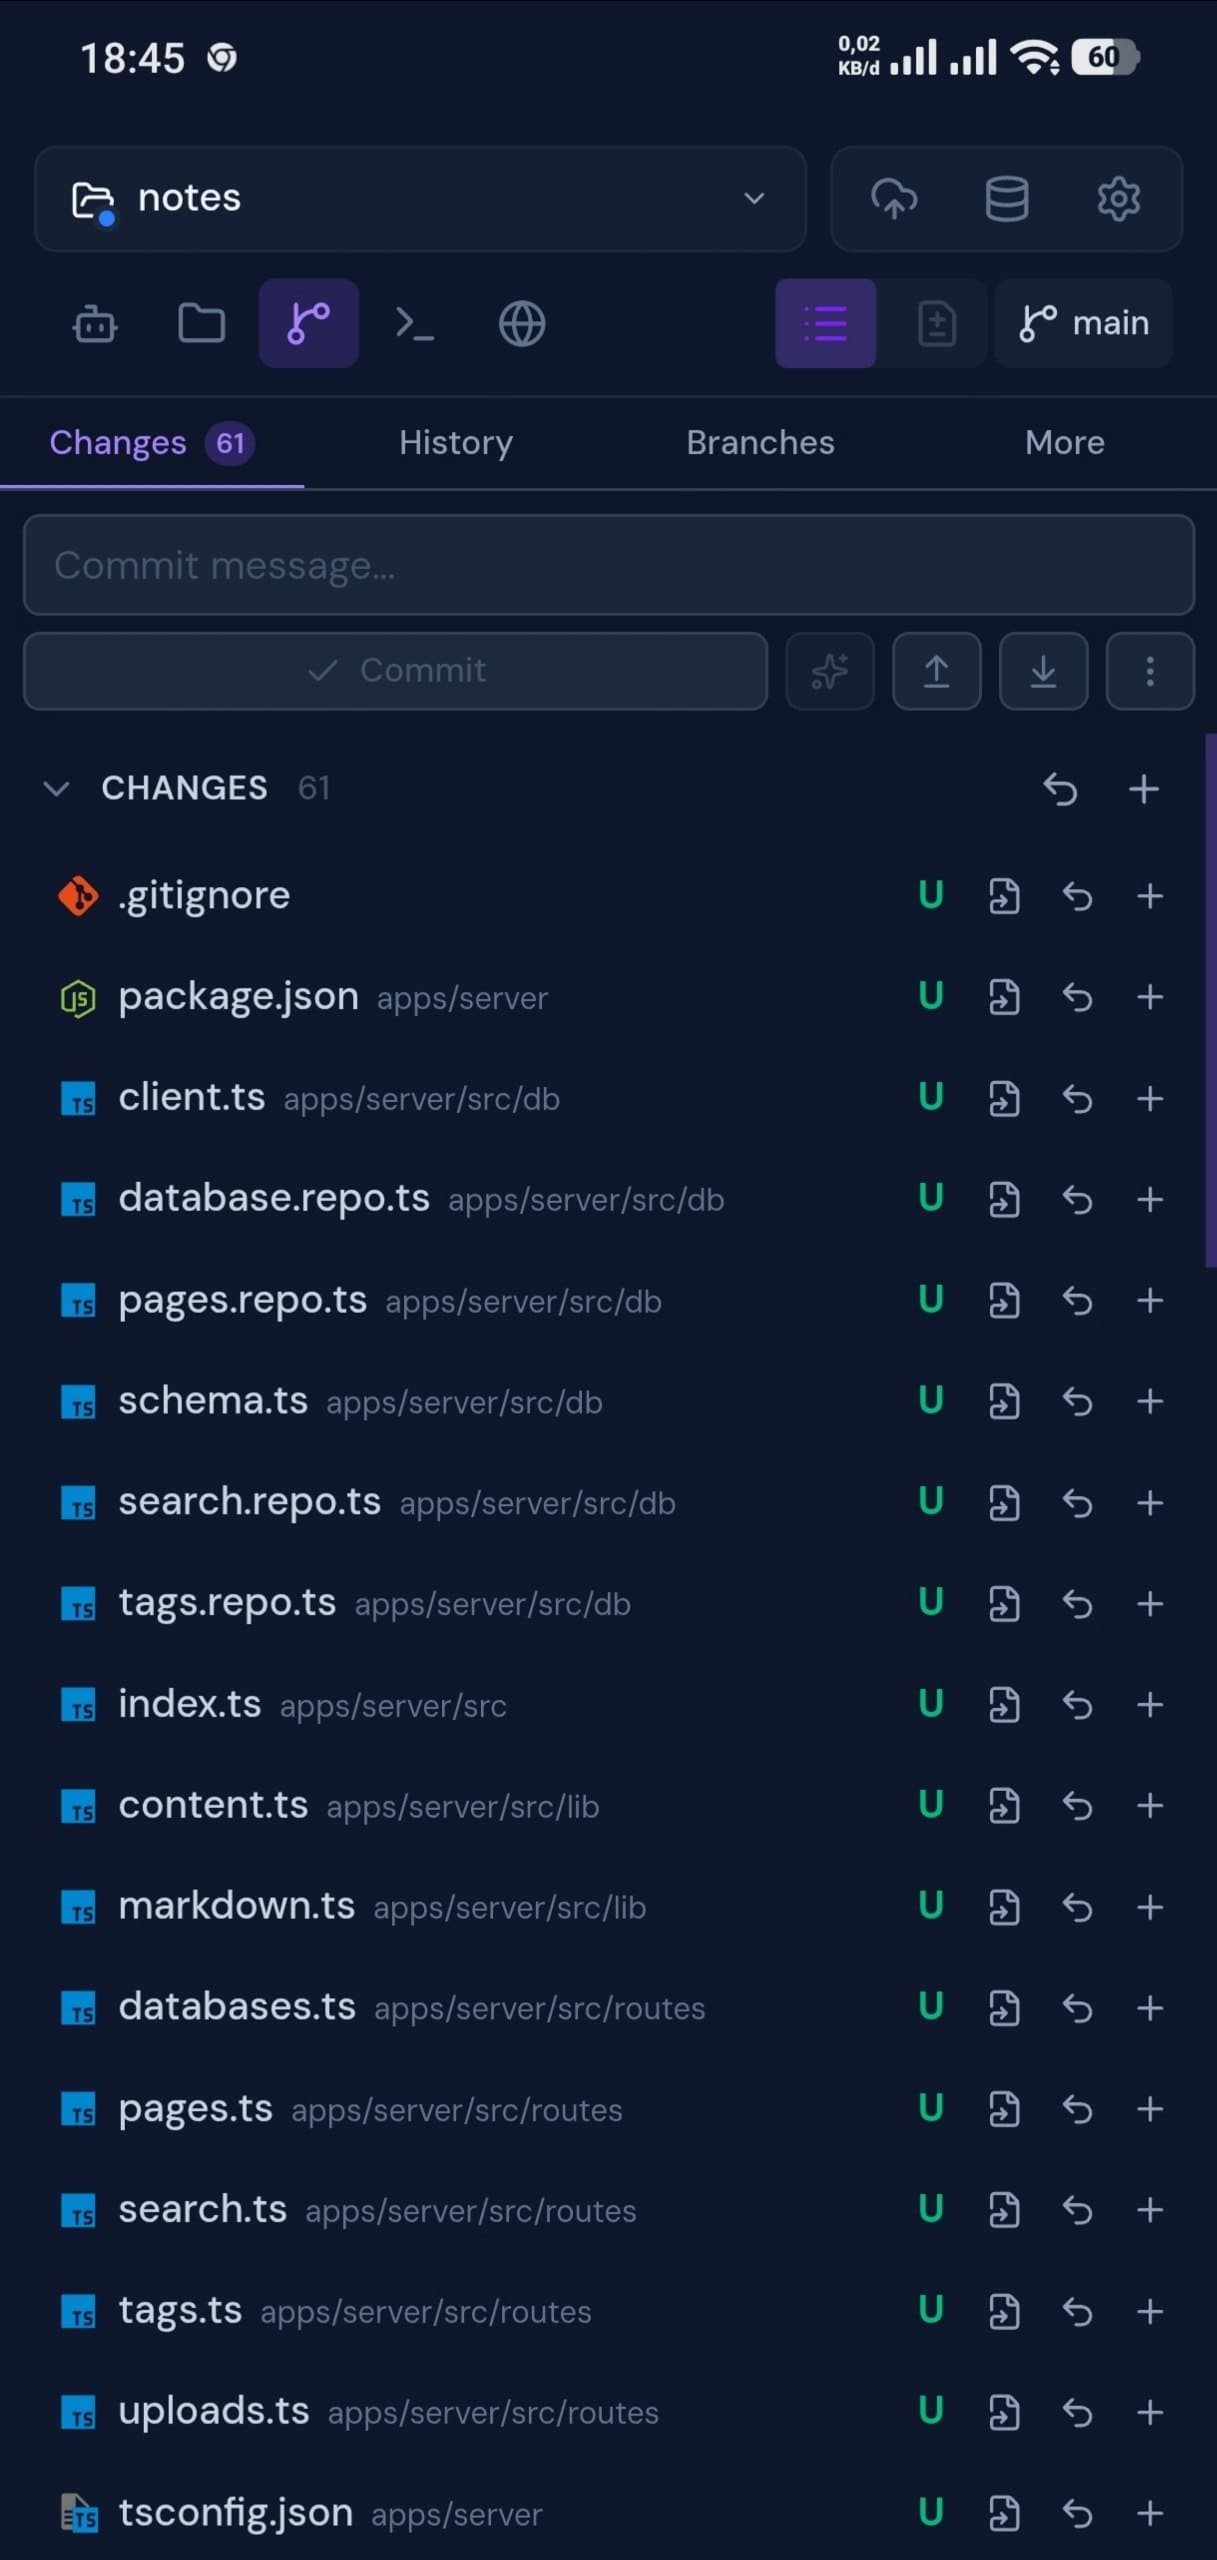This screenshot has width=1217, height=2560.
Task: Pull changes with the download arrow button
Action: tap(1043, 670)
